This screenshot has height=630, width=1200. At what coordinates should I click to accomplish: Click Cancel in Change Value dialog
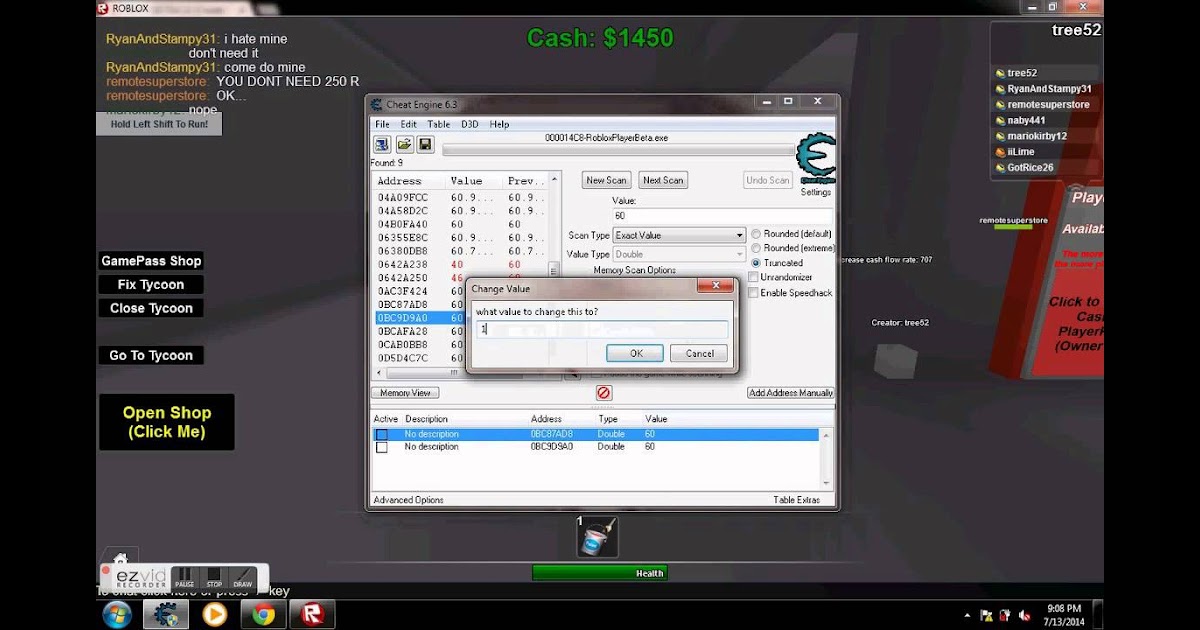click(699, 353)
